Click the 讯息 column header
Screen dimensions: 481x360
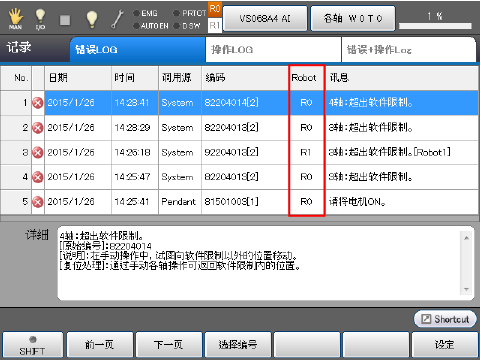402,78
